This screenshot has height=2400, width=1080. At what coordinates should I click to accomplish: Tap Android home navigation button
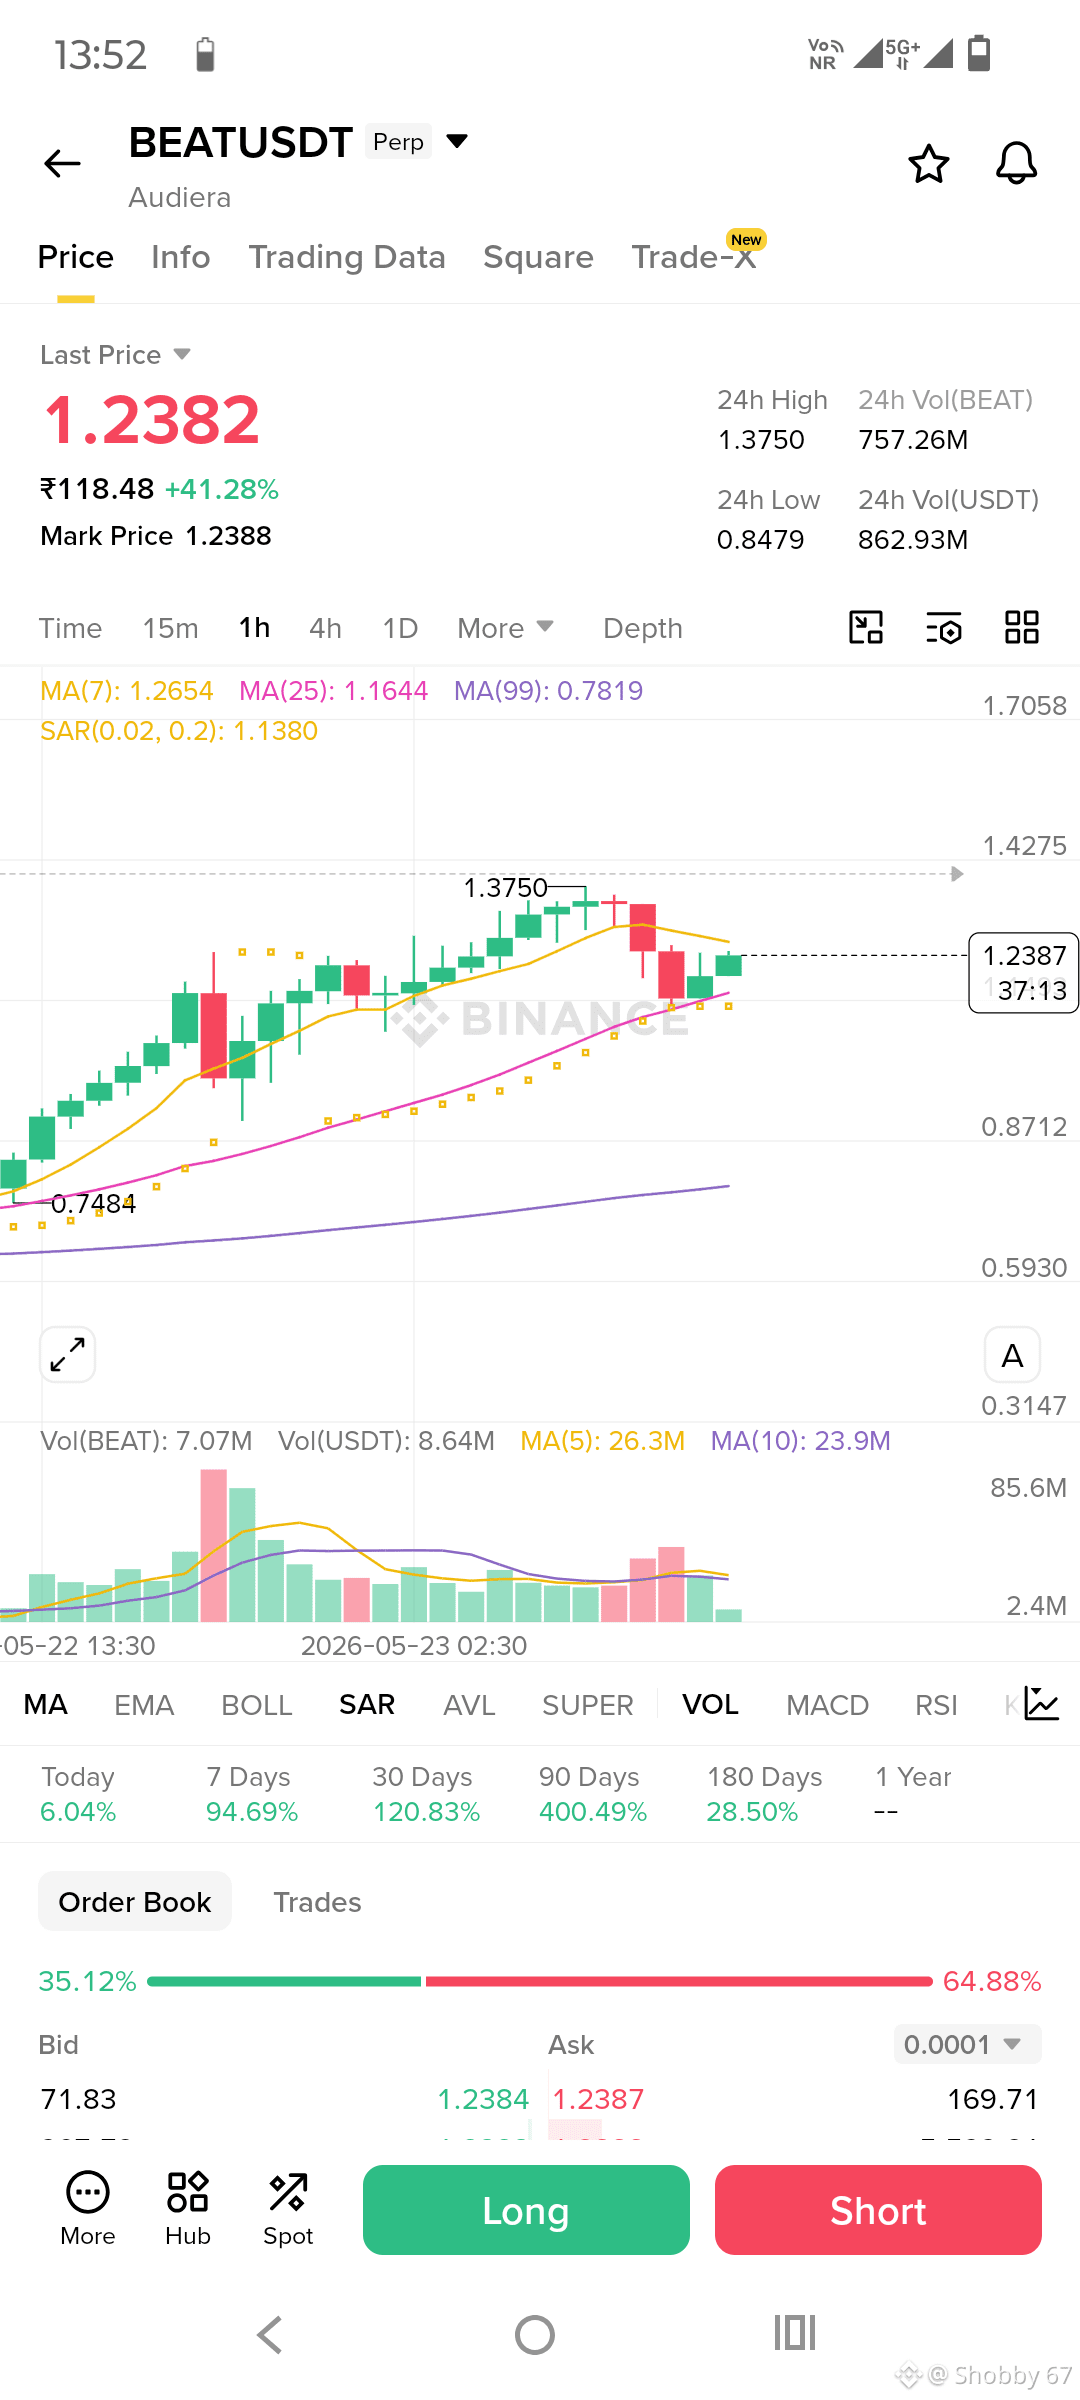(x=535, y=2335)
